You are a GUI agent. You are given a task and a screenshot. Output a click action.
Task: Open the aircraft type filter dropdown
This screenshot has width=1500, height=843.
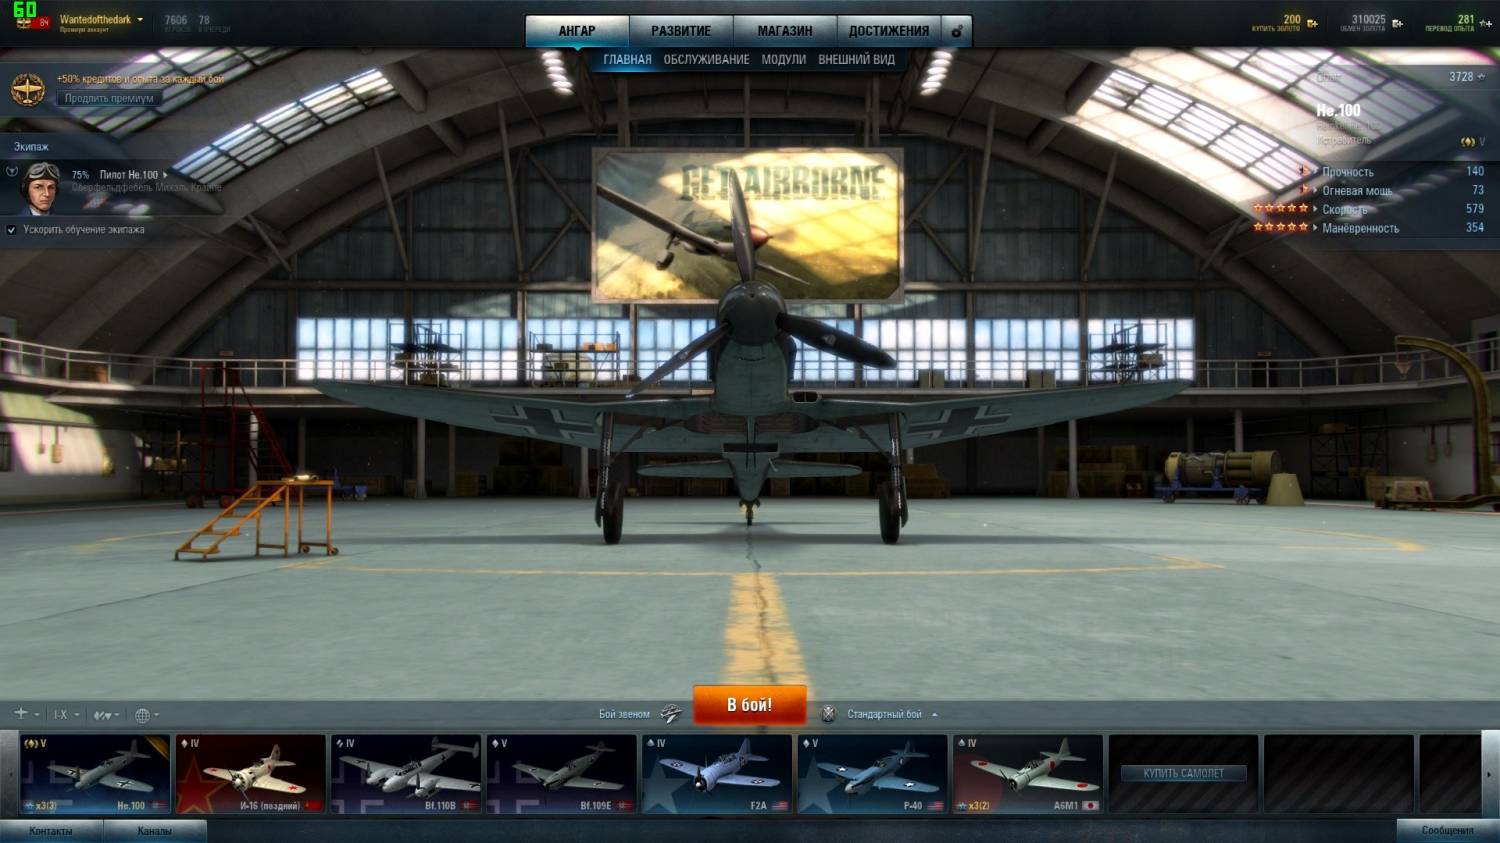click(26, 714)
